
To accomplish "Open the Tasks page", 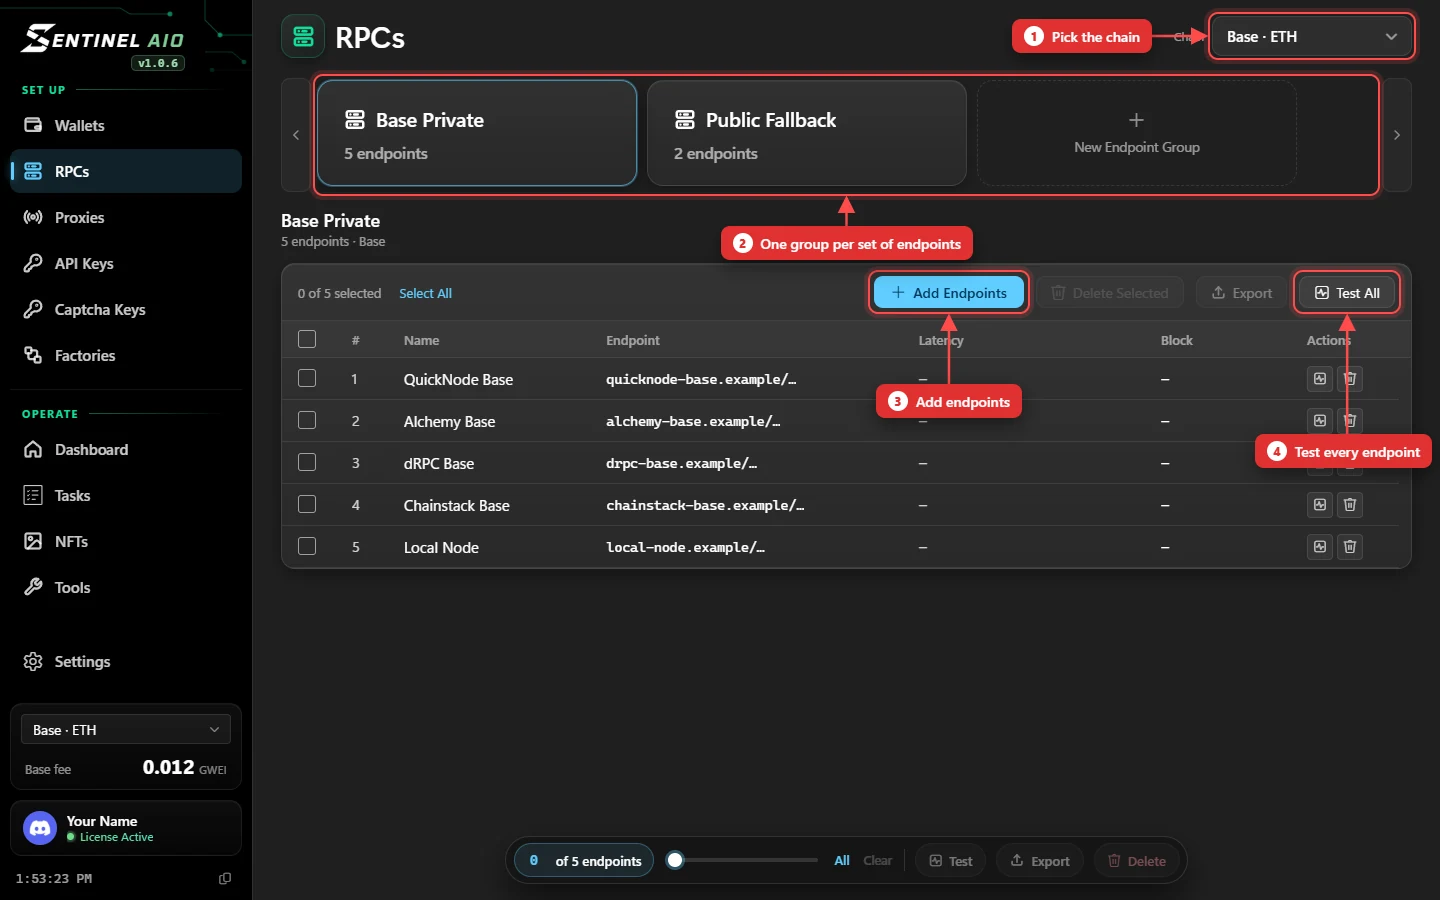I will point(126,495).
